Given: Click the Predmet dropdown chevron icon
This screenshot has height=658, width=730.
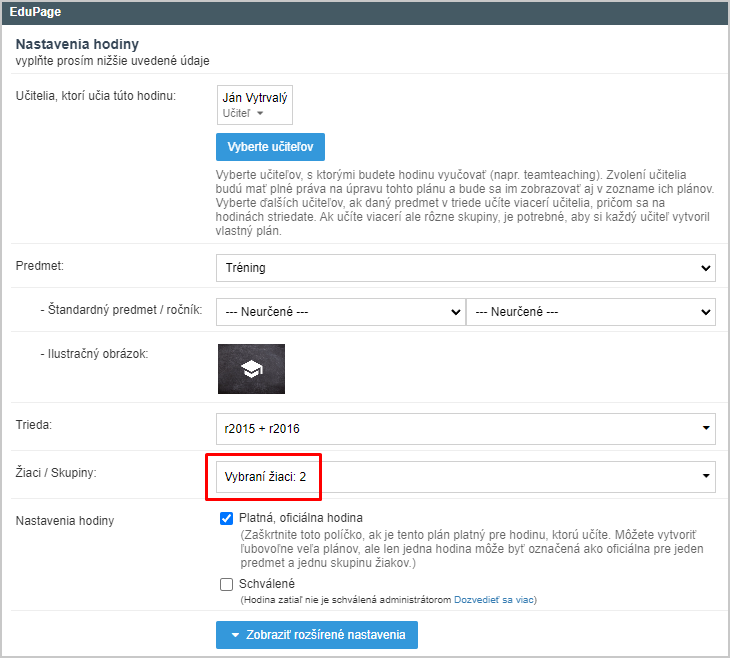Looking at the screenshot, I should 706,268.
